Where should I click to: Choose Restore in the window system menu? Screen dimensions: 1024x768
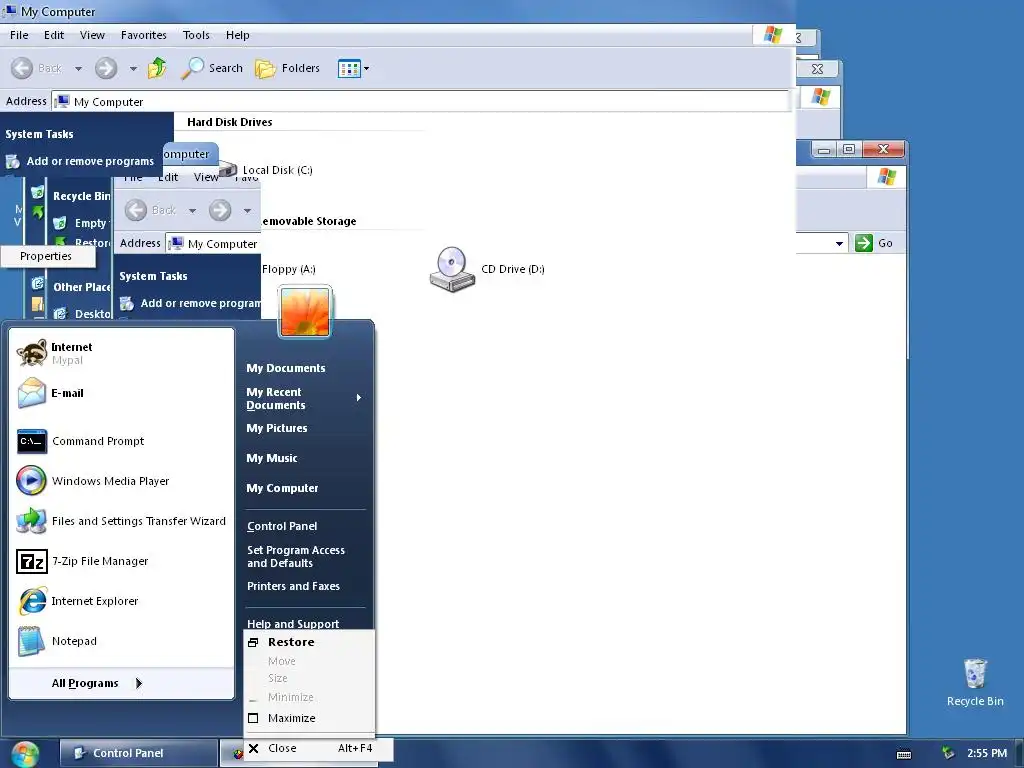pyautogui.click(x=310, y=643)
